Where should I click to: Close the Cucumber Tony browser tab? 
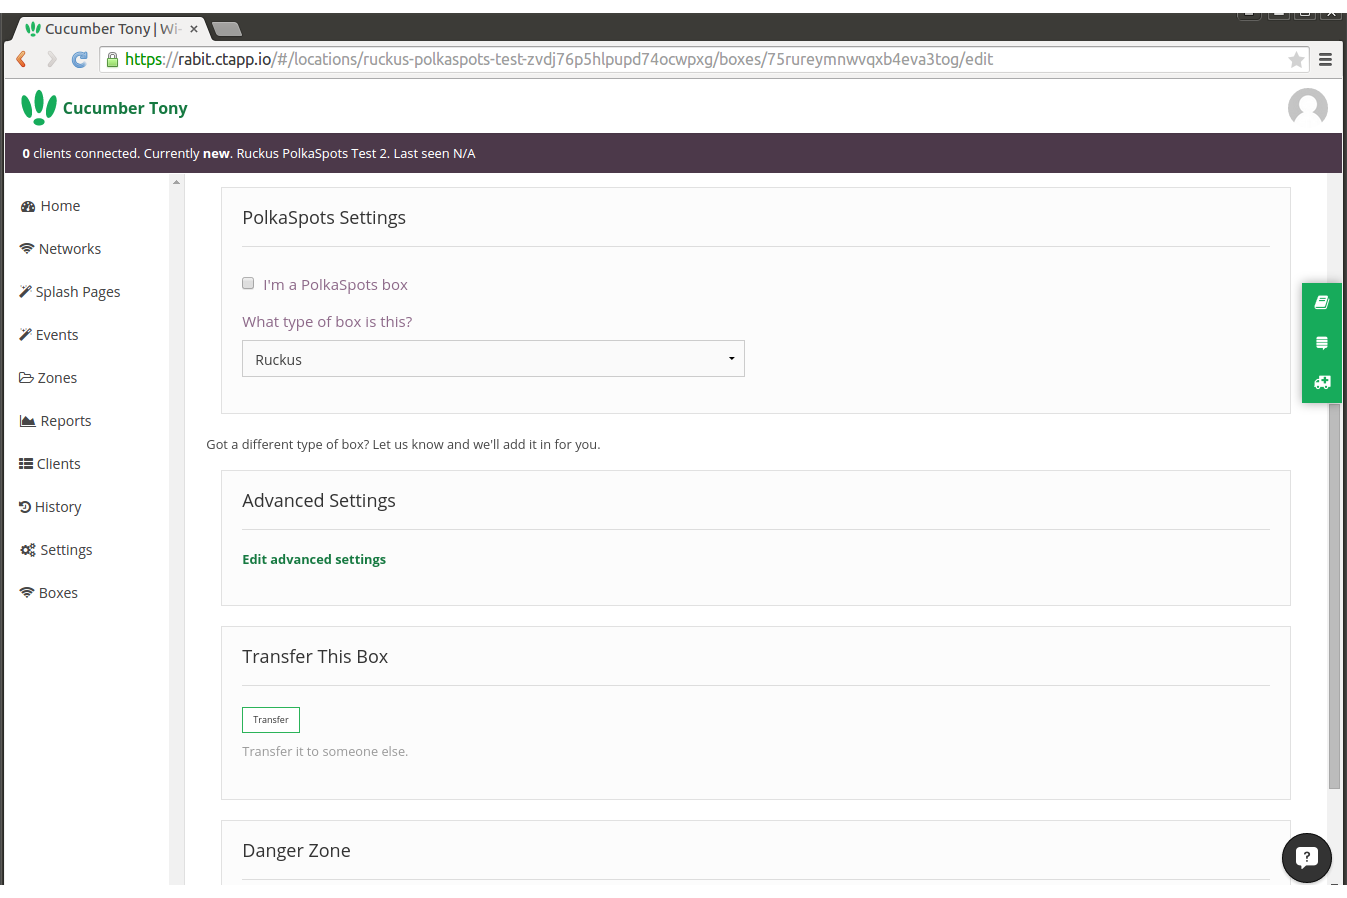tap(194, 29)
